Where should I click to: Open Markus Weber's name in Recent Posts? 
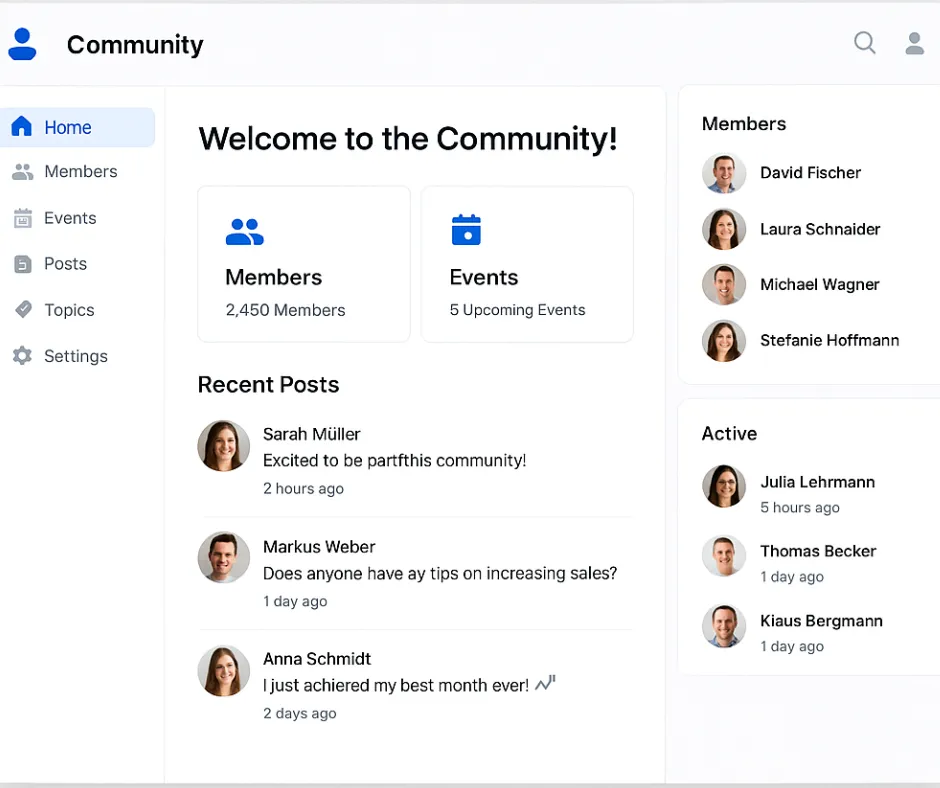click(x=319, y=547)
